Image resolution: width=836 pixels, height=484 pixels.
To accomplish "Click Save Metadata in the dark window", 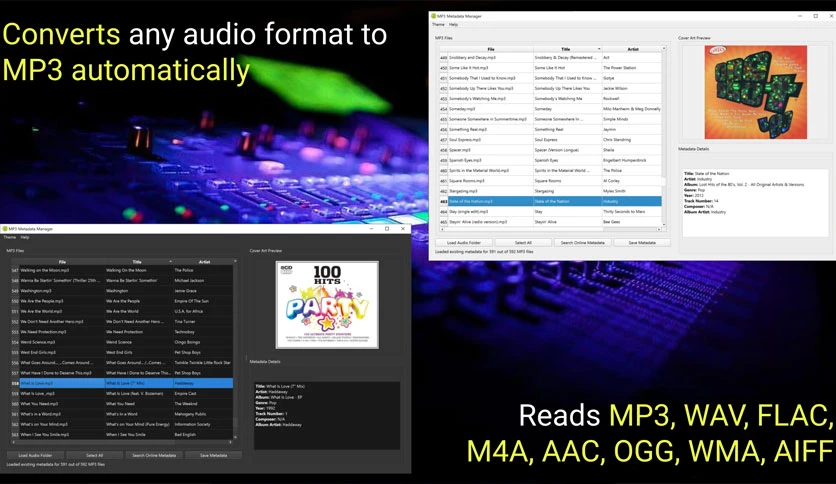I will click(213, 455).
